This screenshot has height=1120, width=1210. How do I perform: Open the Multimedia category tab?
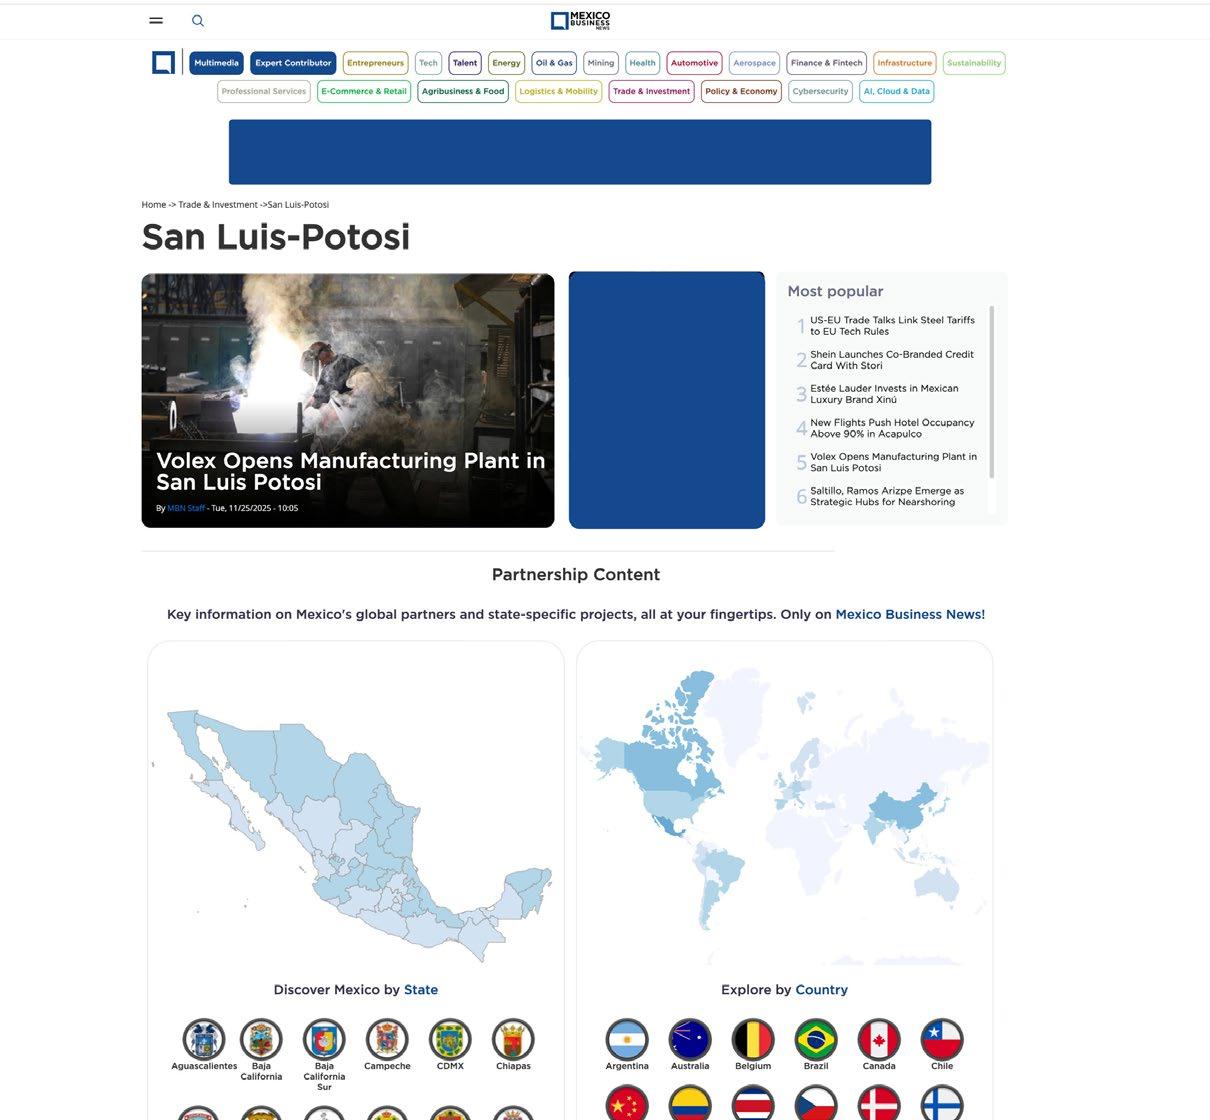click(216, 63)
